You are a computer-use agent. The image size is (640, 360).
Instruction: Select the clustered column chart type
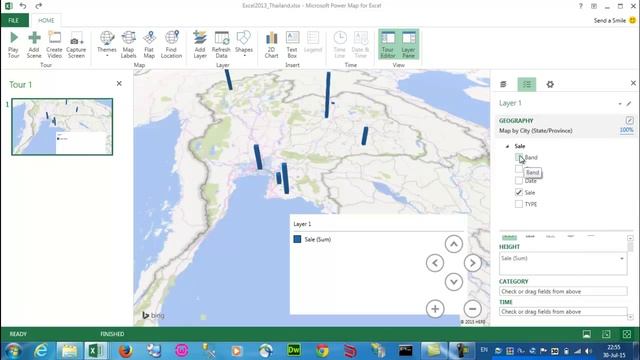(x=530, y=237)
